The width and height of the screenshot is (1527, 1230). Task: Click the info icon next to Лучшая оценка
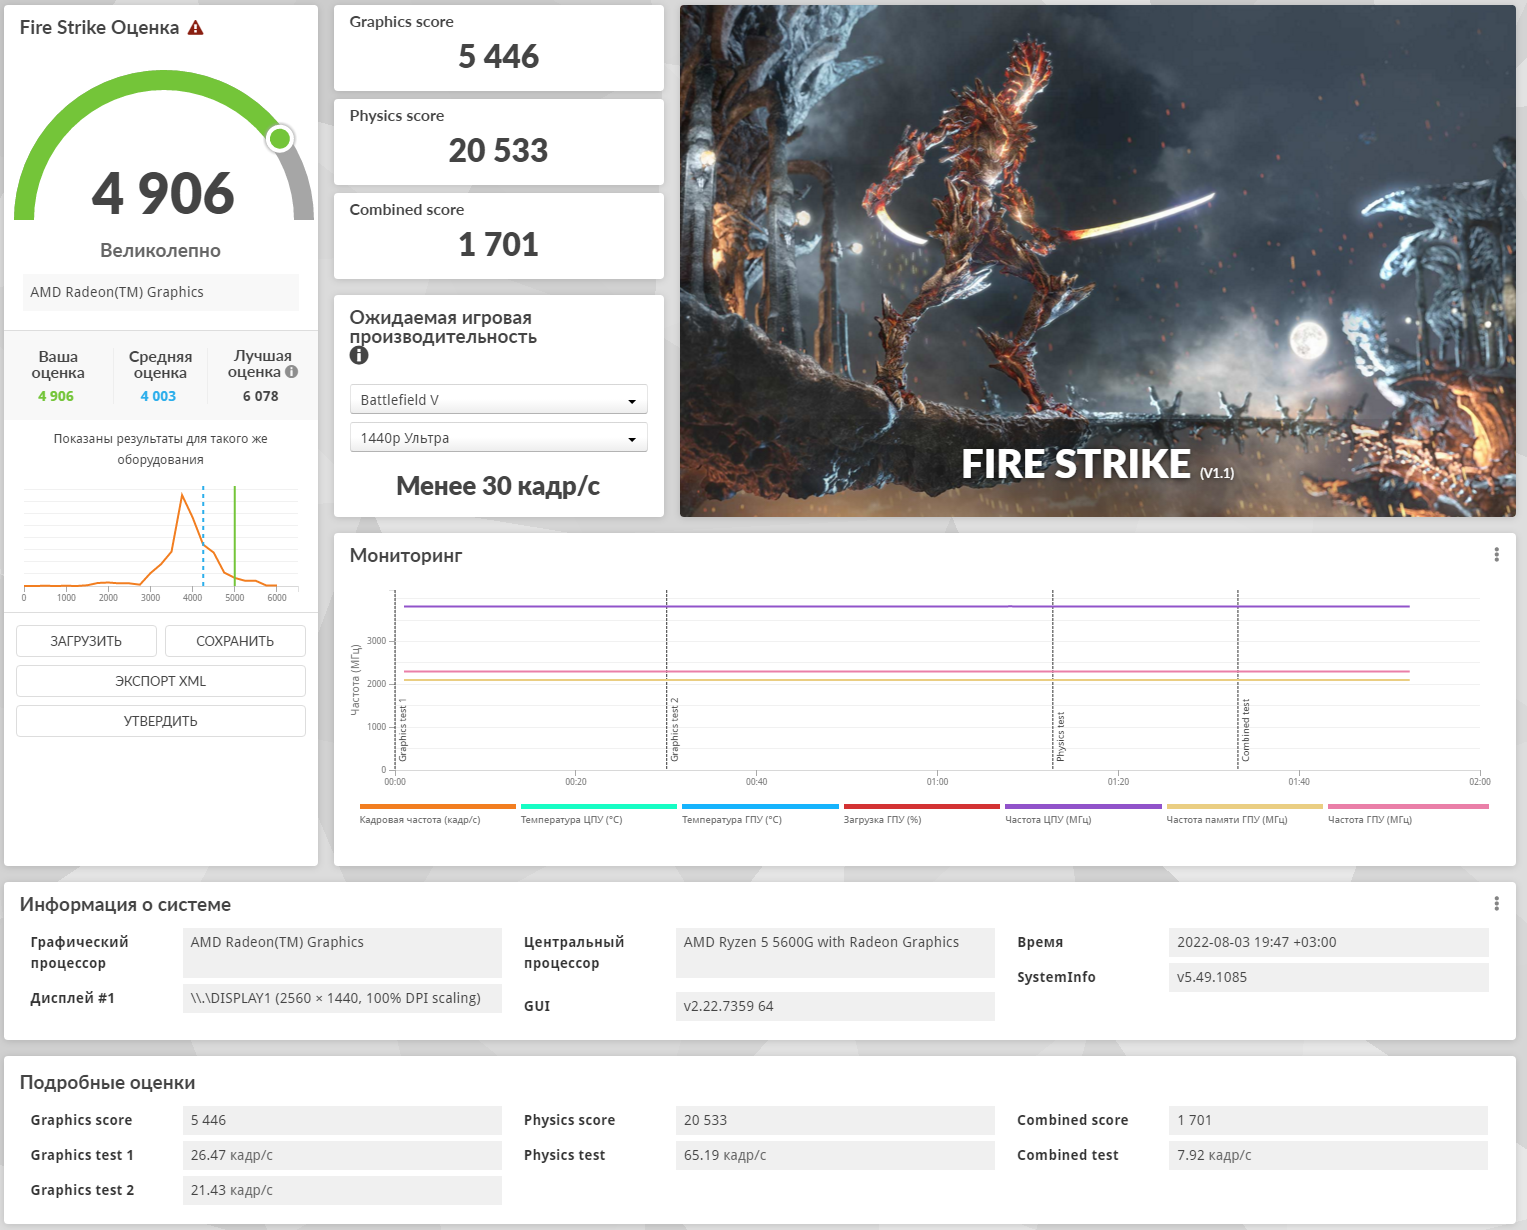[x=292, y=372]
